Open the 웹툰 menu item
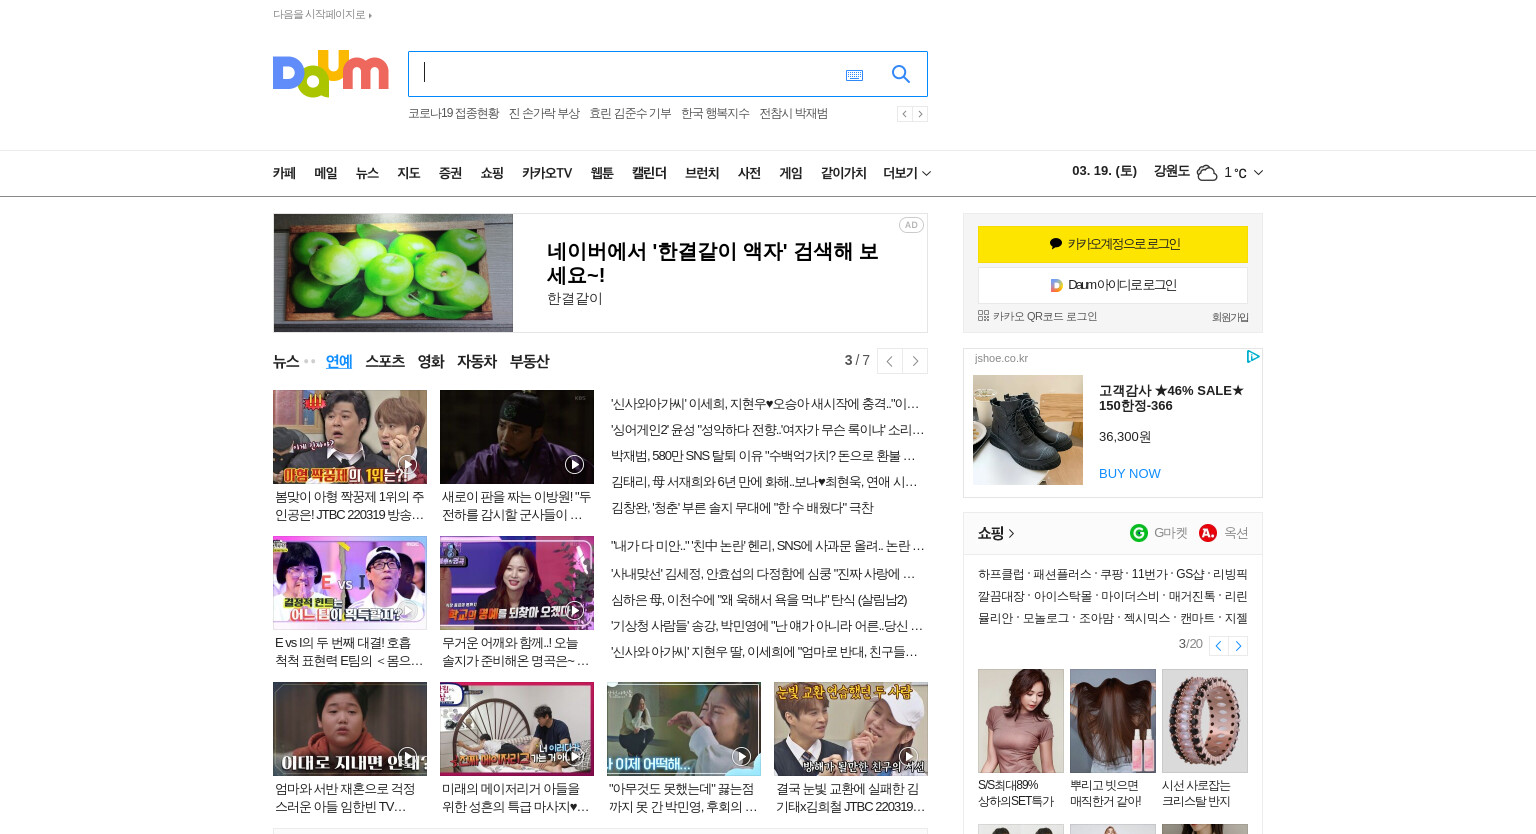The width and height of the screenshot is (1536, 834). [602, 173]
